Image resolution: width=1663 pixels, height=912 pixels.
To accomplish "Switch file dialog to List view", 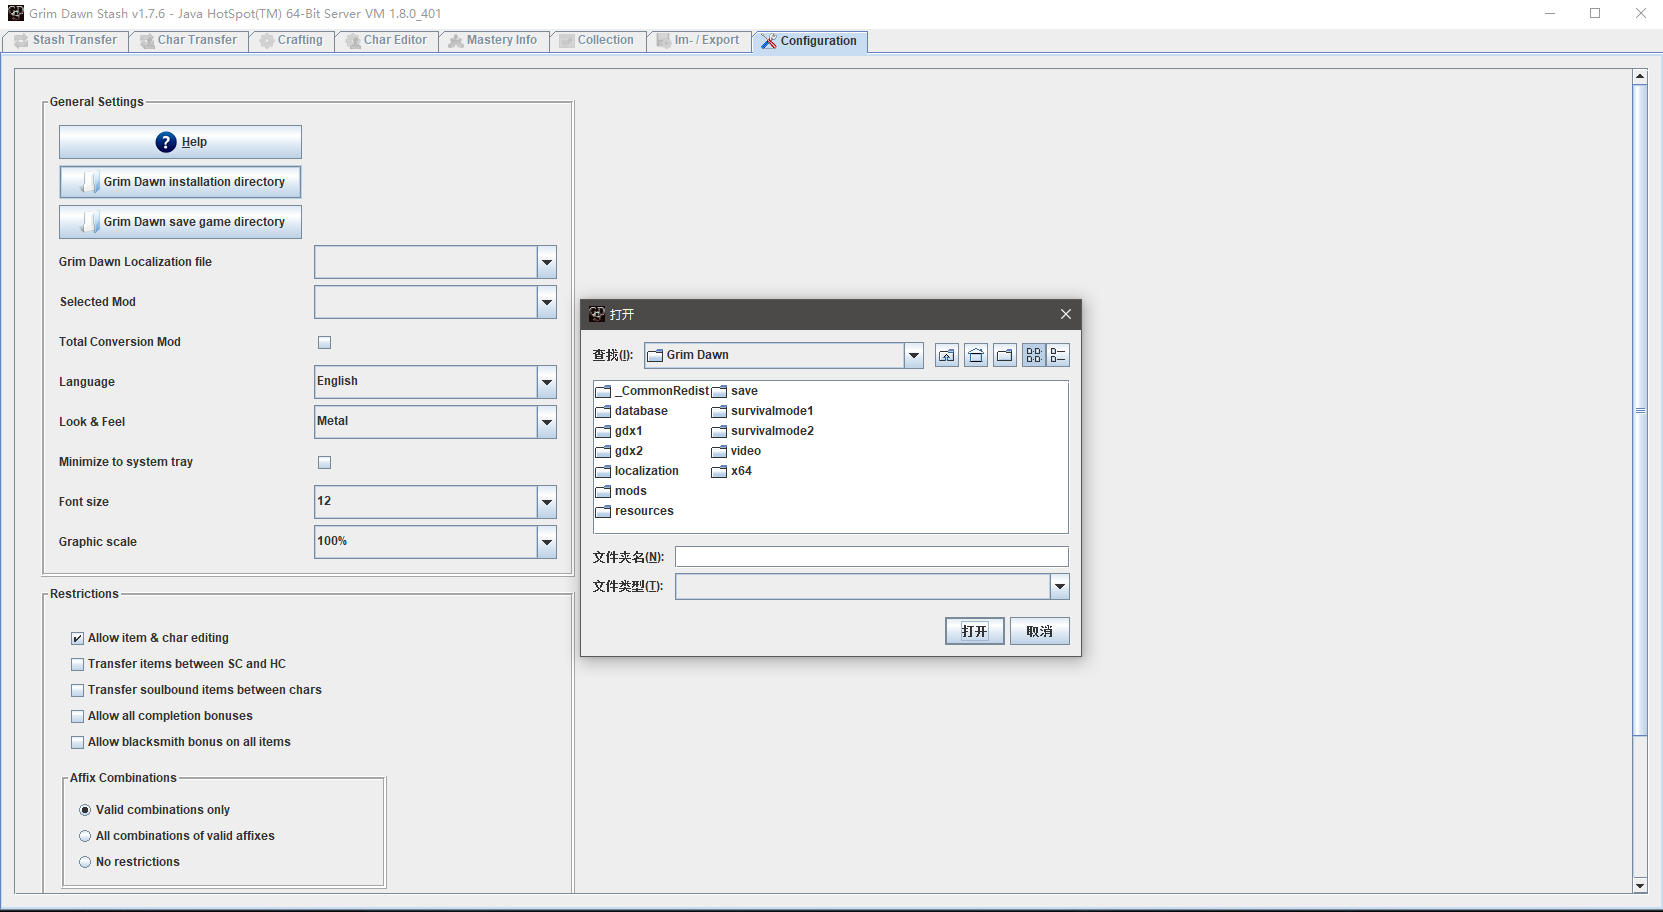I will tap(1034, 355).
